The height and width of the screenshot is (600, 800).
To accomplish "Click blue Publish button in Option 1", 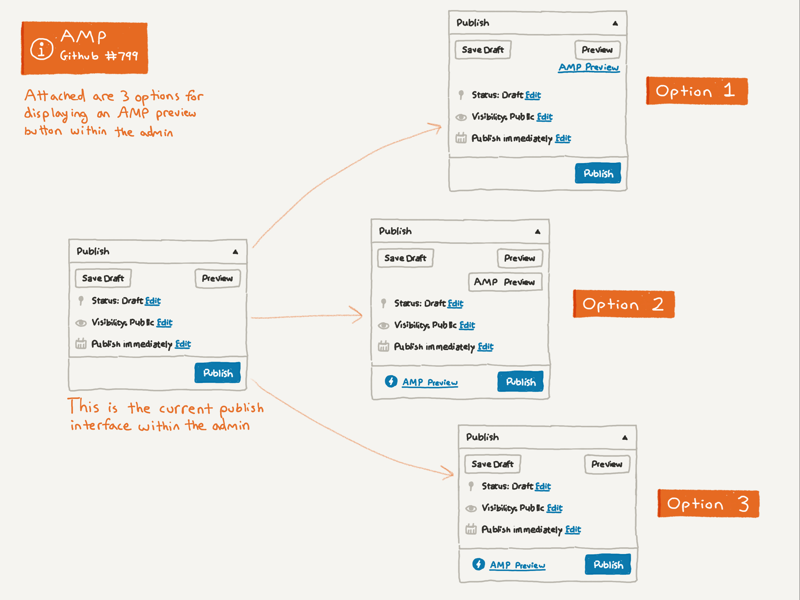I will coord(598,173).
